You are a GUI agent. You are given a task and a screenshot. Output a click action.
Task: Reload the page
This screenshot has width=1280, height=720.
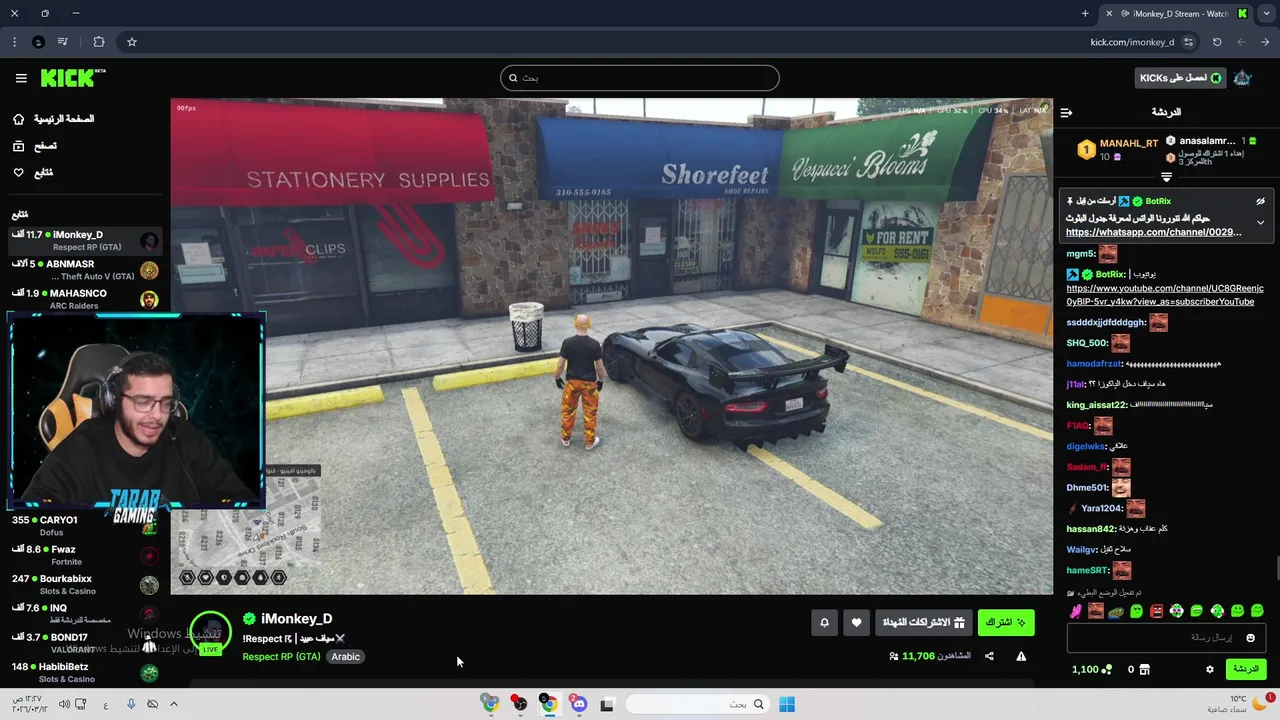point(1217,42)
